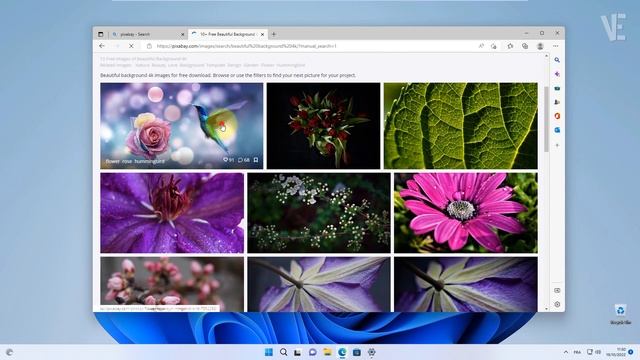Open comments on the rose hummingbird image
The height and width of the screenshot is (360, 640).
244,160
